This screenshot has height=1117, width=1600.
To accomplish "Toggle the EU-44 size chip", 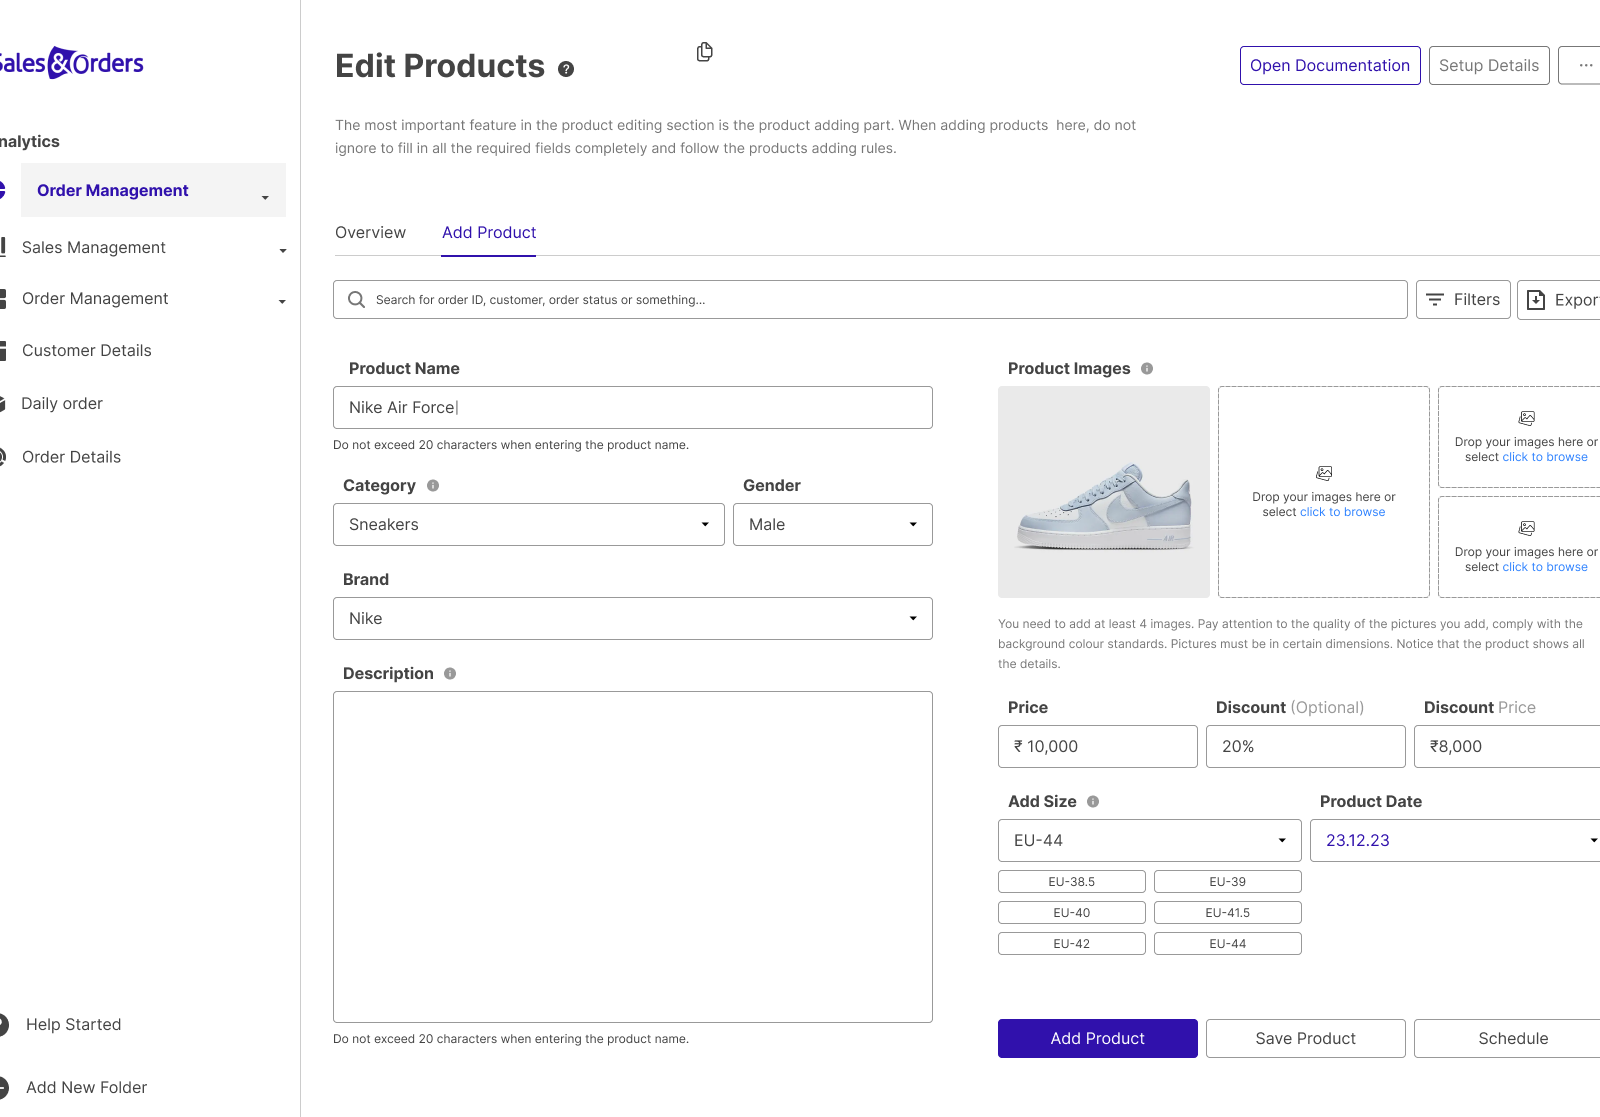I will [1227, 943].
